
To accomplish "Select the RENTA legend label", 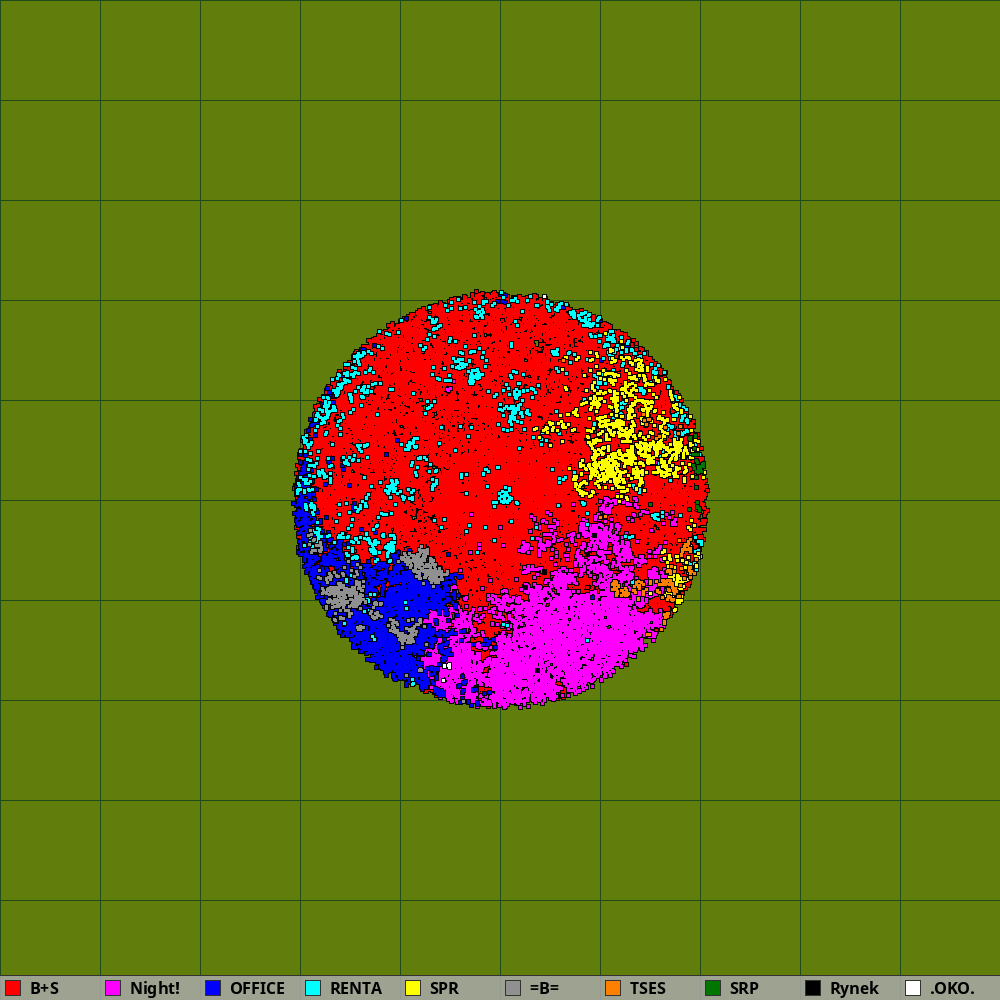I will pos(356,988).
